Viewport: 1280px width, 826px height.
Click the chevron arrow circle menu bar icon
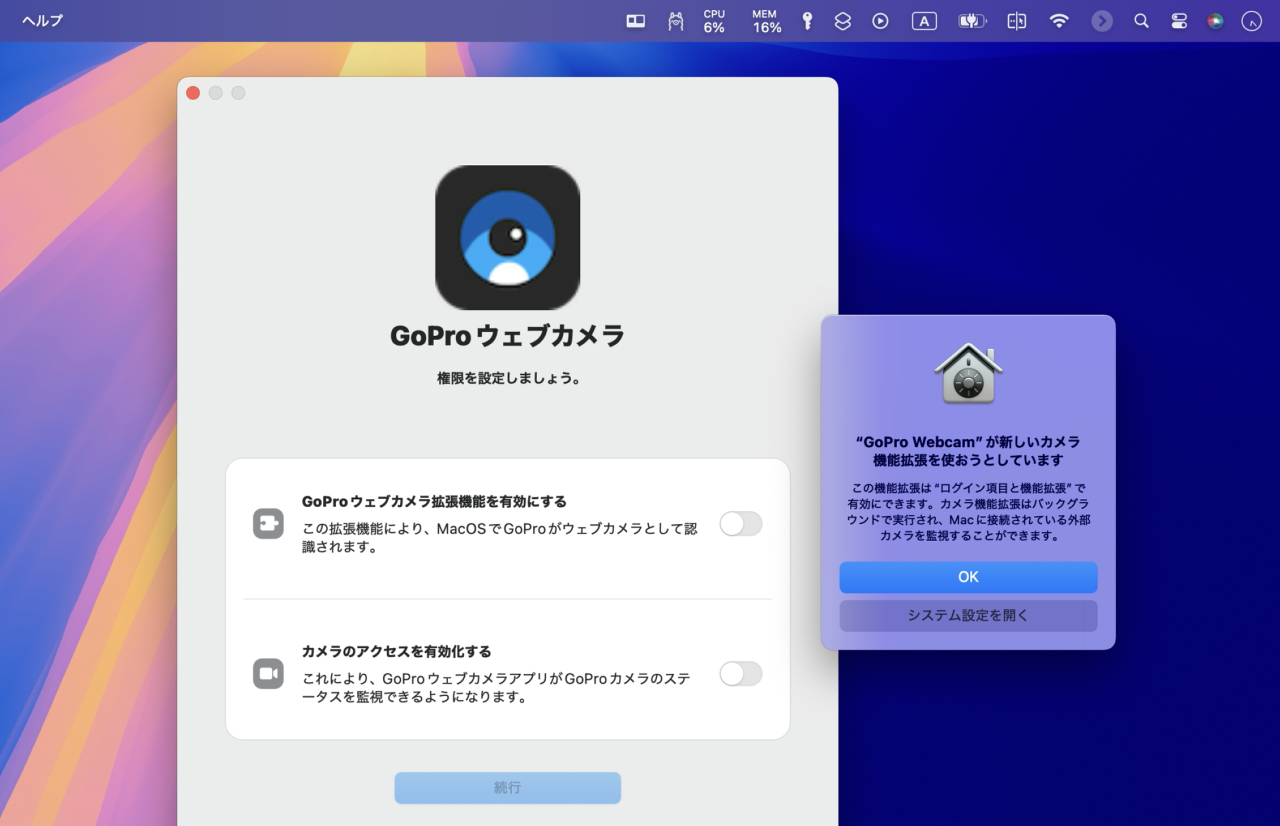(x=1102, y=21)
